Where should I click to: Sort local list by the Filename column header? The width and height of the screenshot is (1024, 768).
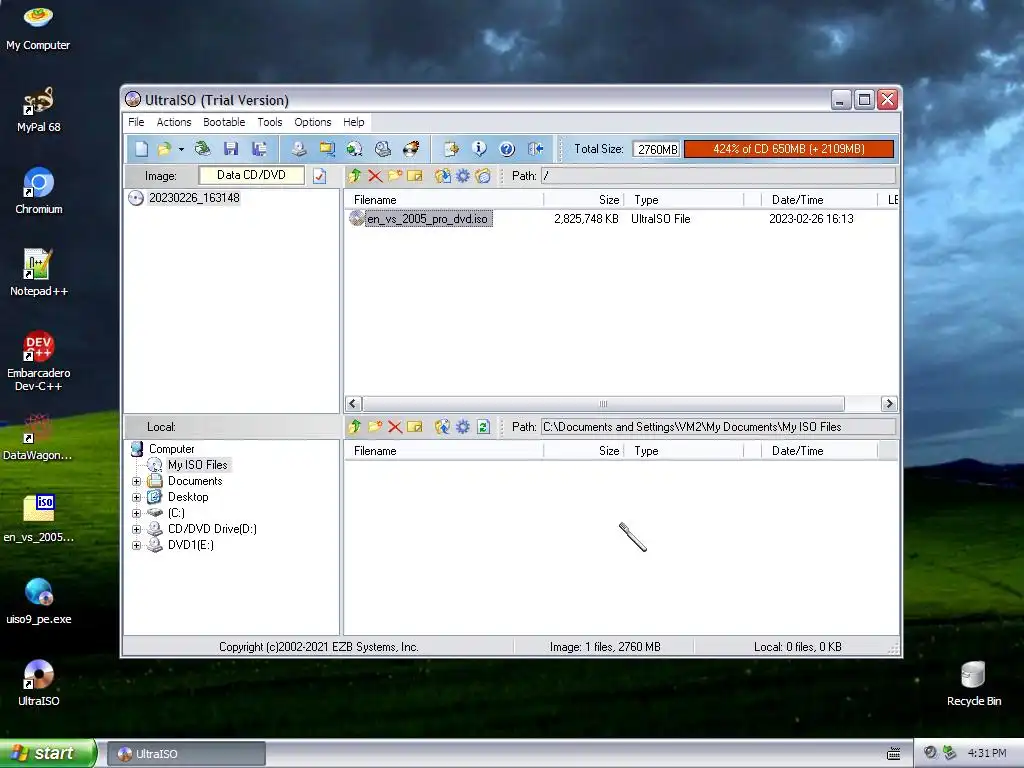click(x=444, y=451)
